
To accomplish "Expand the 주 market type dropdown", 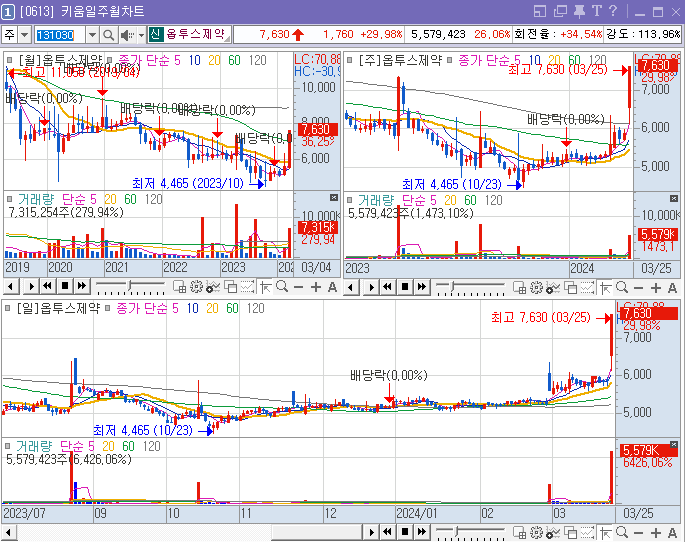I will (24, 35).
